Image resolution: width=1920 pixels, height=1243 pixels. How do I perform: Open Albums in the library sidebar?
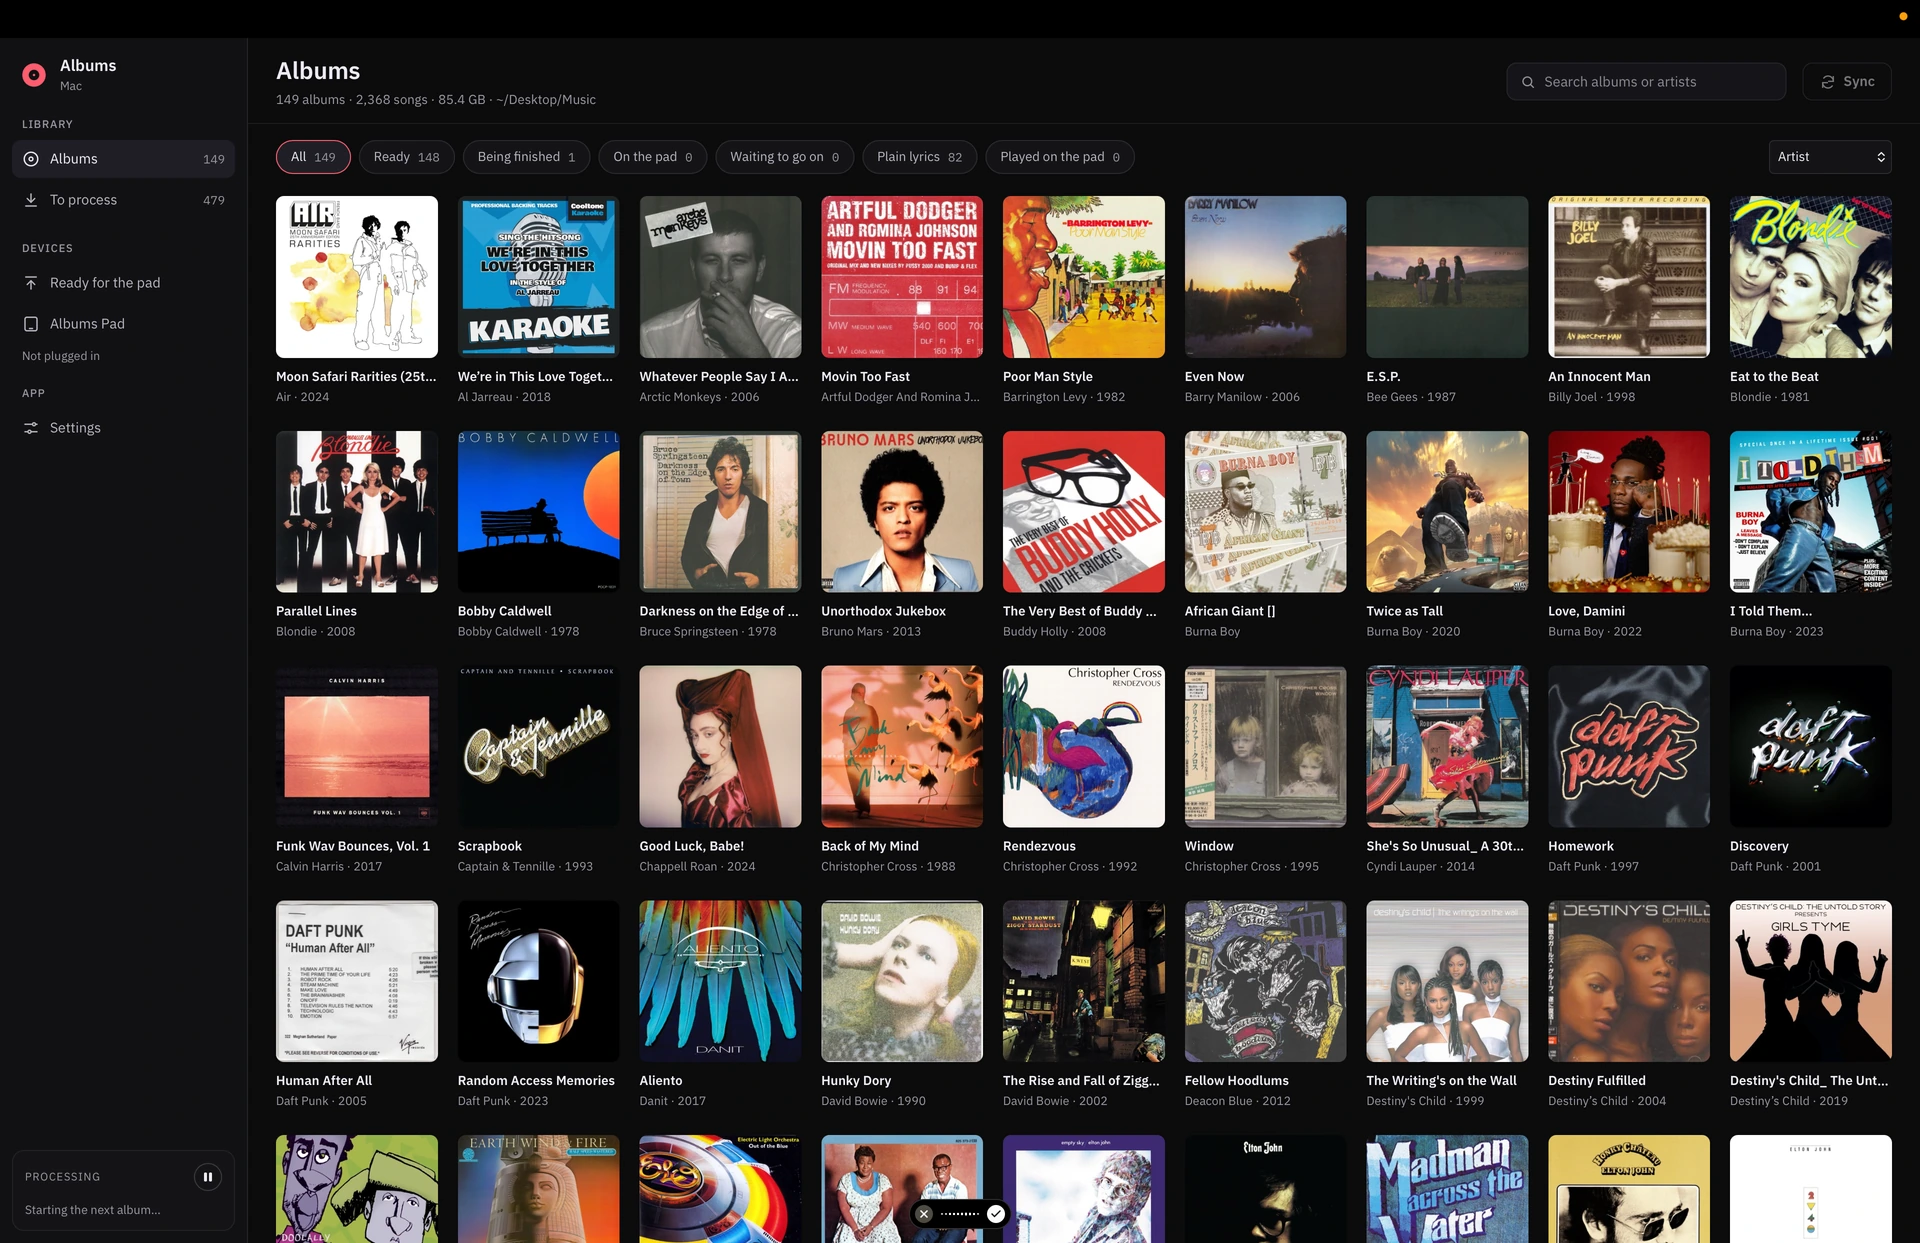point(123,159)
